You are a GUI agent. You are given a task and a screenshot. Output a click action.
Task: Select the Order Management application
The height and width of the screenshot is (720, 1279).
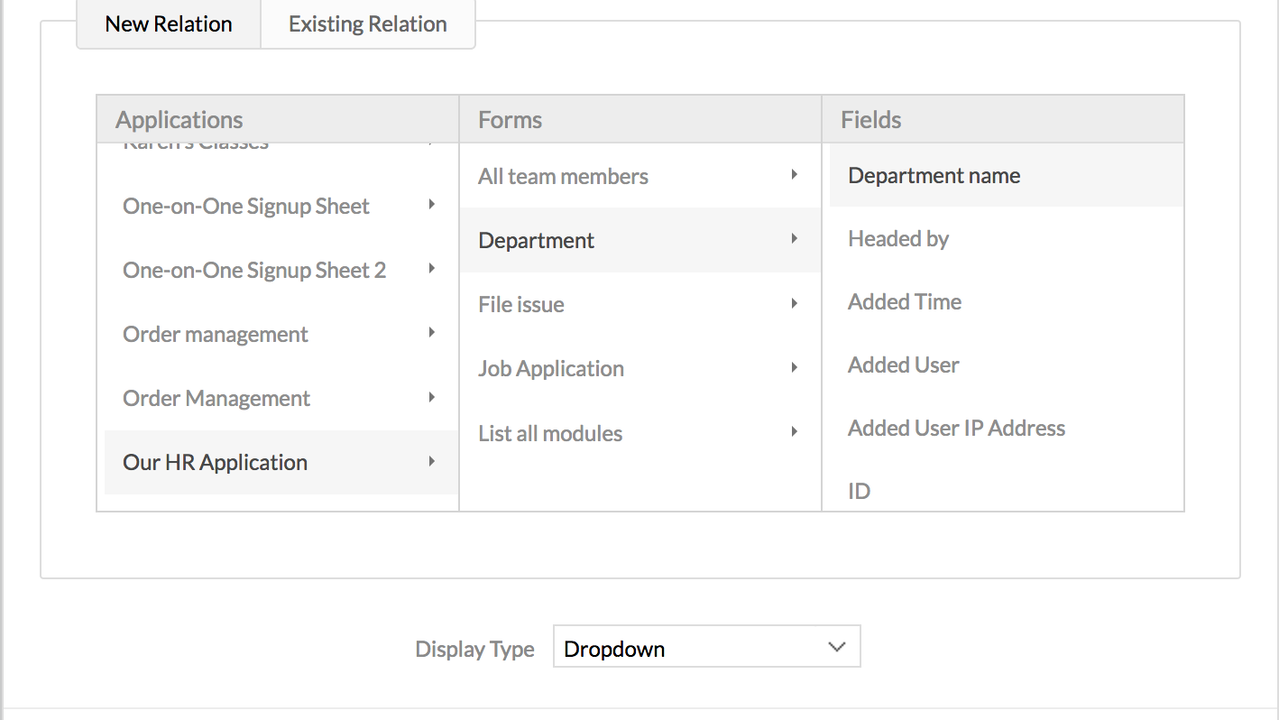click(216, 398)
